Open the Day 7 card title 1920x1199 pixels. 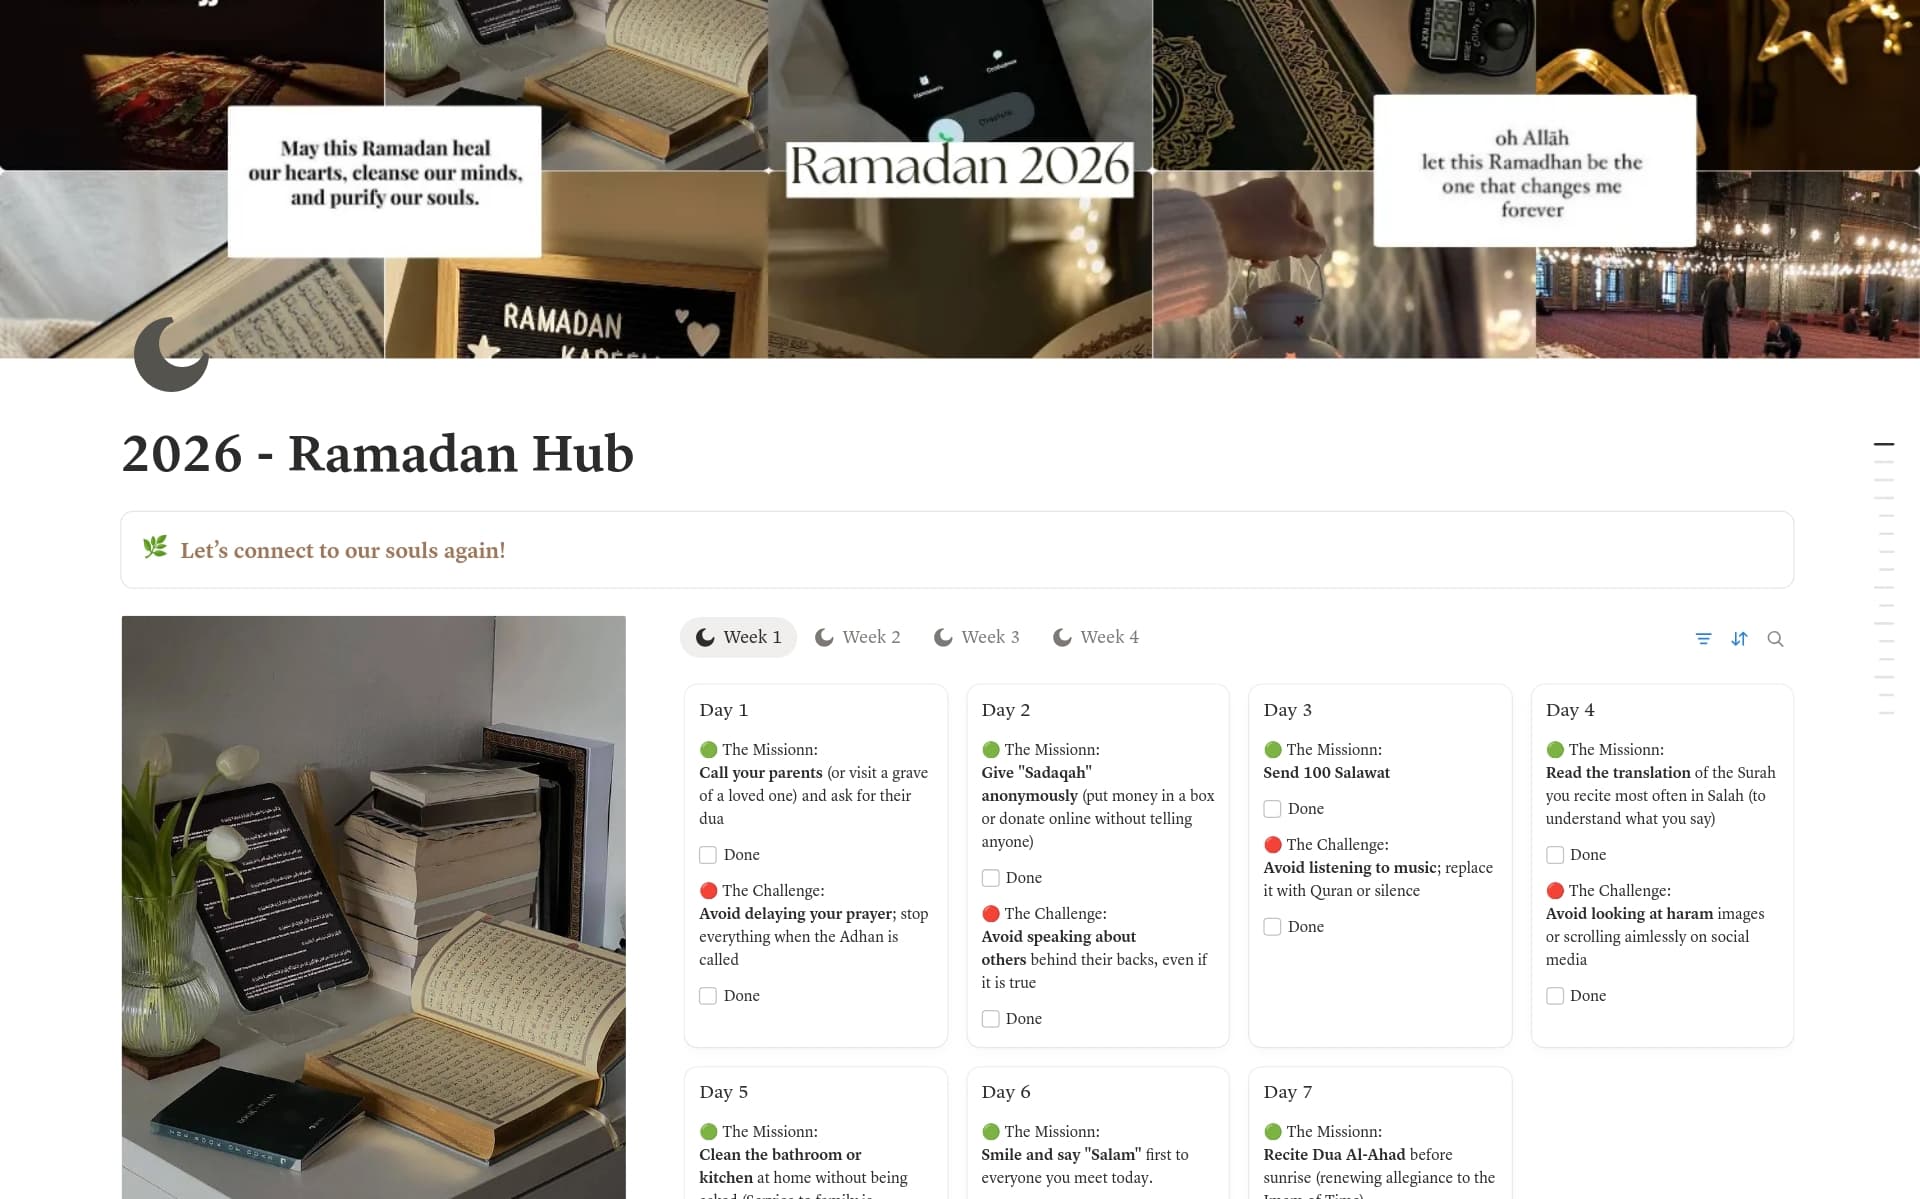1287,1092
